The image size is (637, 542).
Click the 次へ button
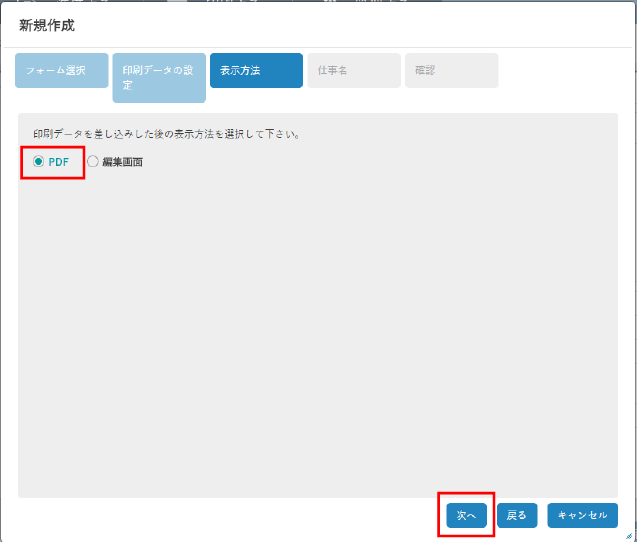466,515
